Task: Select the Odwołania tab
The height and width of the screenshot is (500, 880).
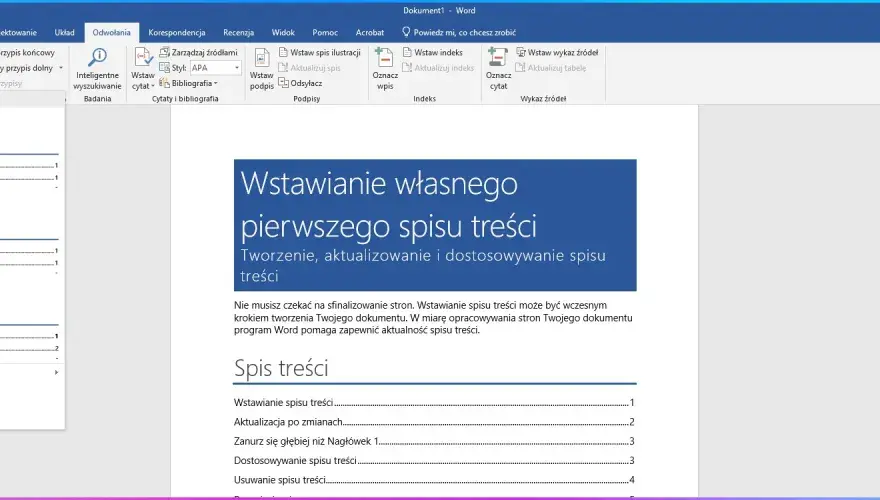Action: pyautogui.click(x=112, y=33)
